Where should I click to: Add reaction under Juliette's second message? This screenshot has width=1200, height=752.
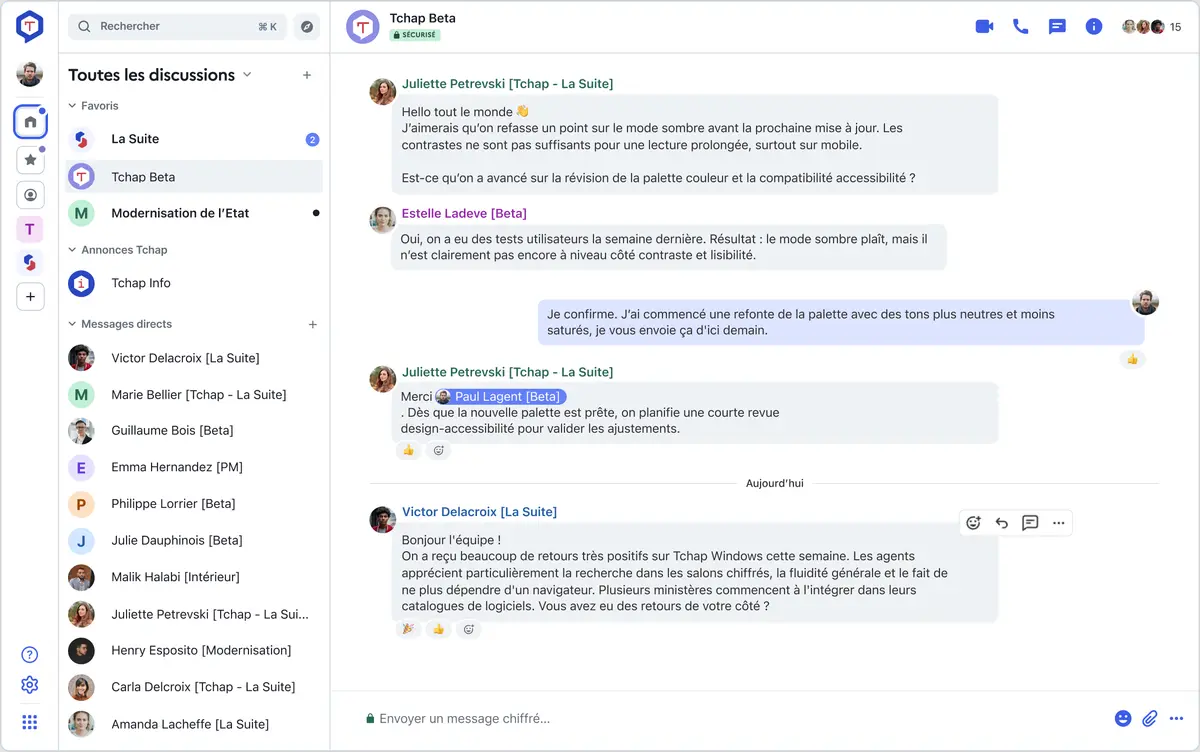point(437,451)
